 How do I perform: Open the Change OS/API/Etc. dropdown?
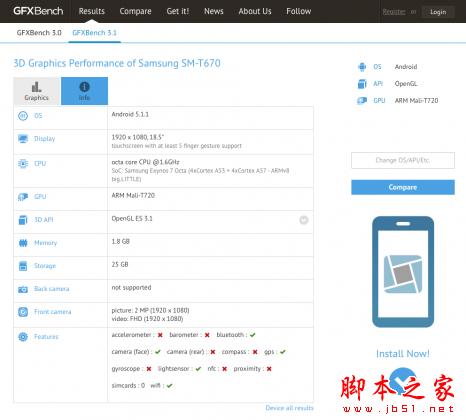point(403,160)
